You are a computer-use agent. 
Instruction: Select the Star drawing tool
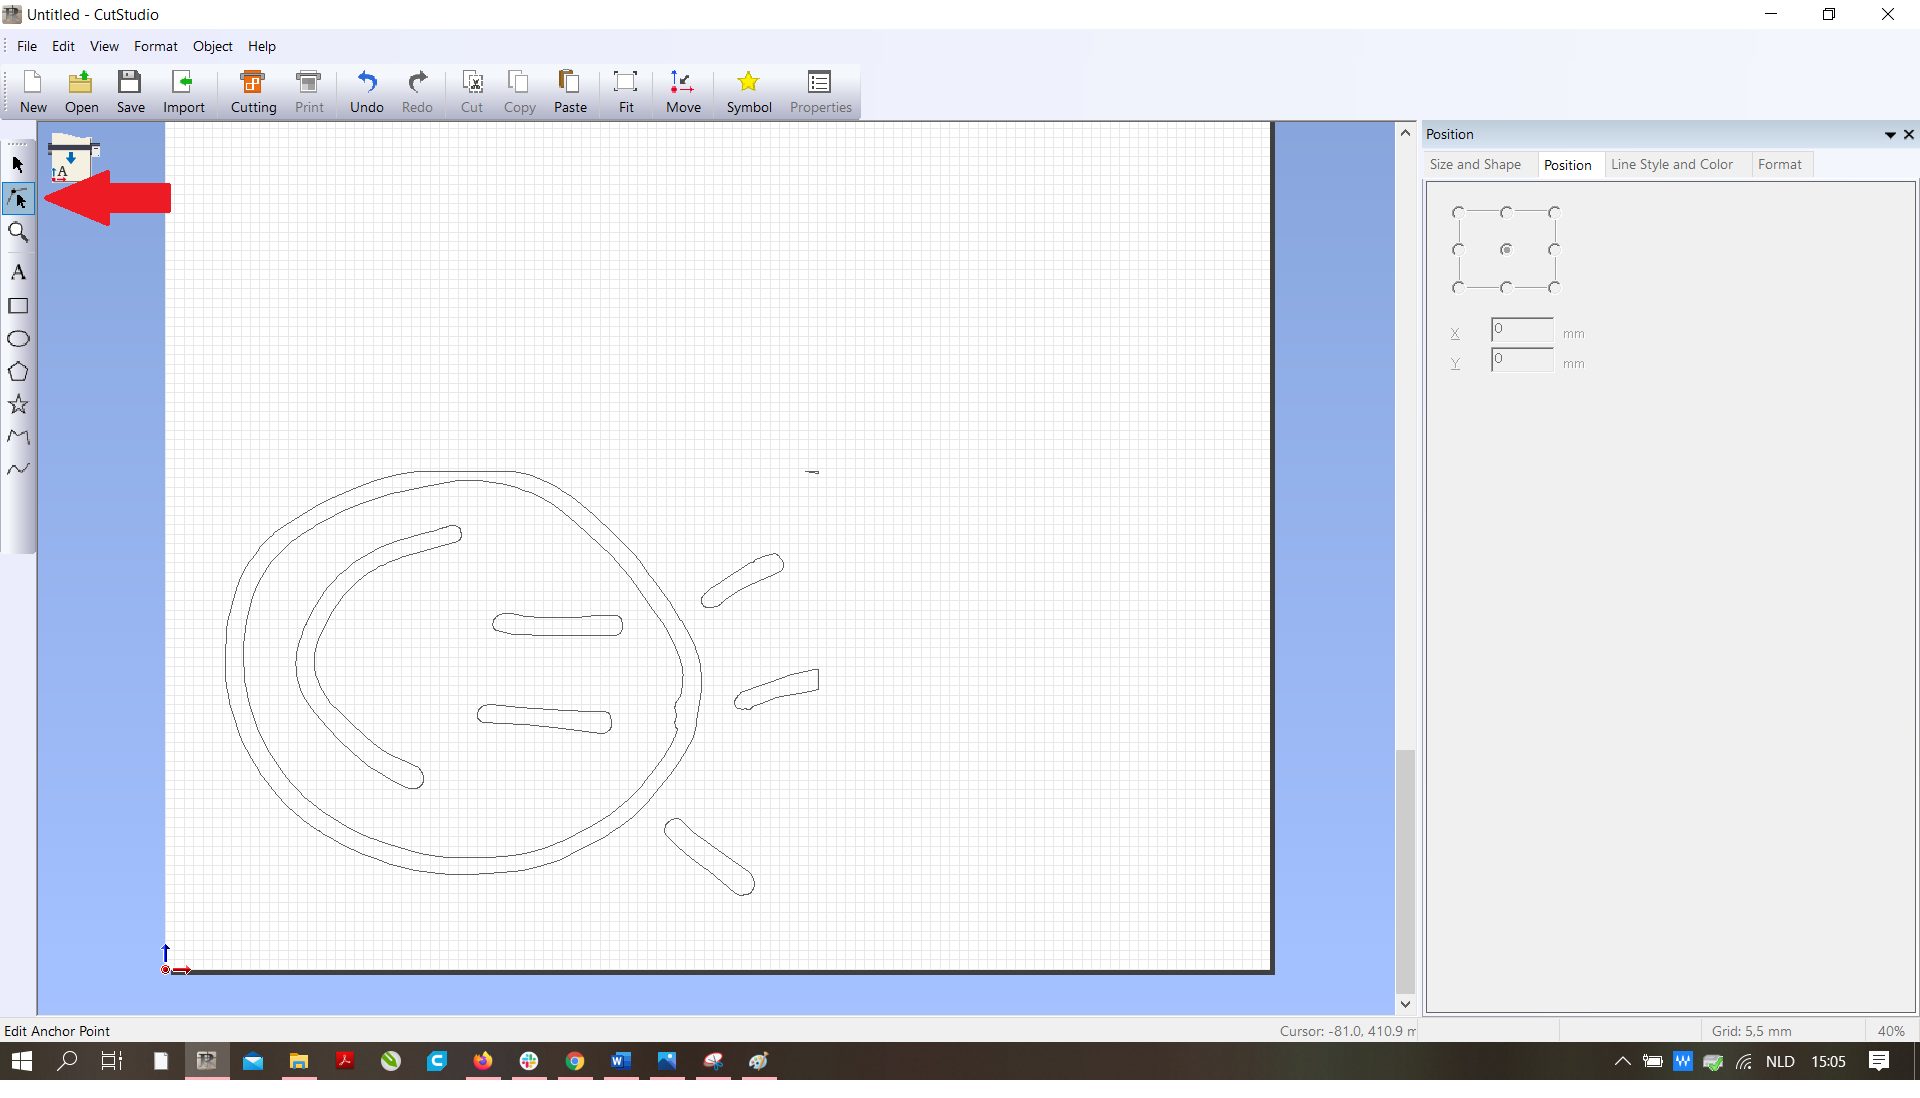tap(18, 405)
